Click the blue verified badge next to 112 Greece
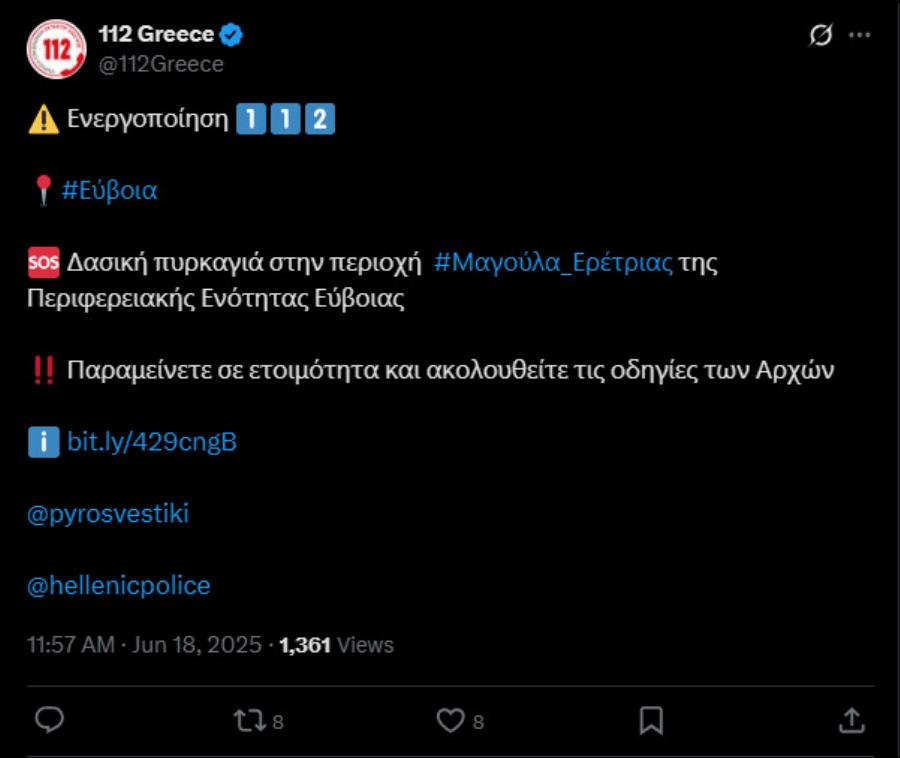 coord(232,32)
